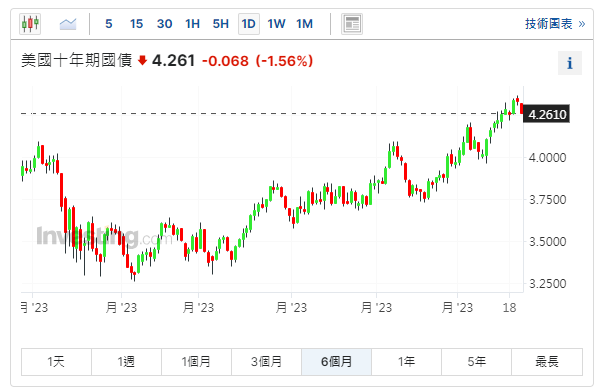Image resolution: width=602 pixels, height=391 pixels.
Task: Click the 3.7500 axis label
Action: [547, 200]
